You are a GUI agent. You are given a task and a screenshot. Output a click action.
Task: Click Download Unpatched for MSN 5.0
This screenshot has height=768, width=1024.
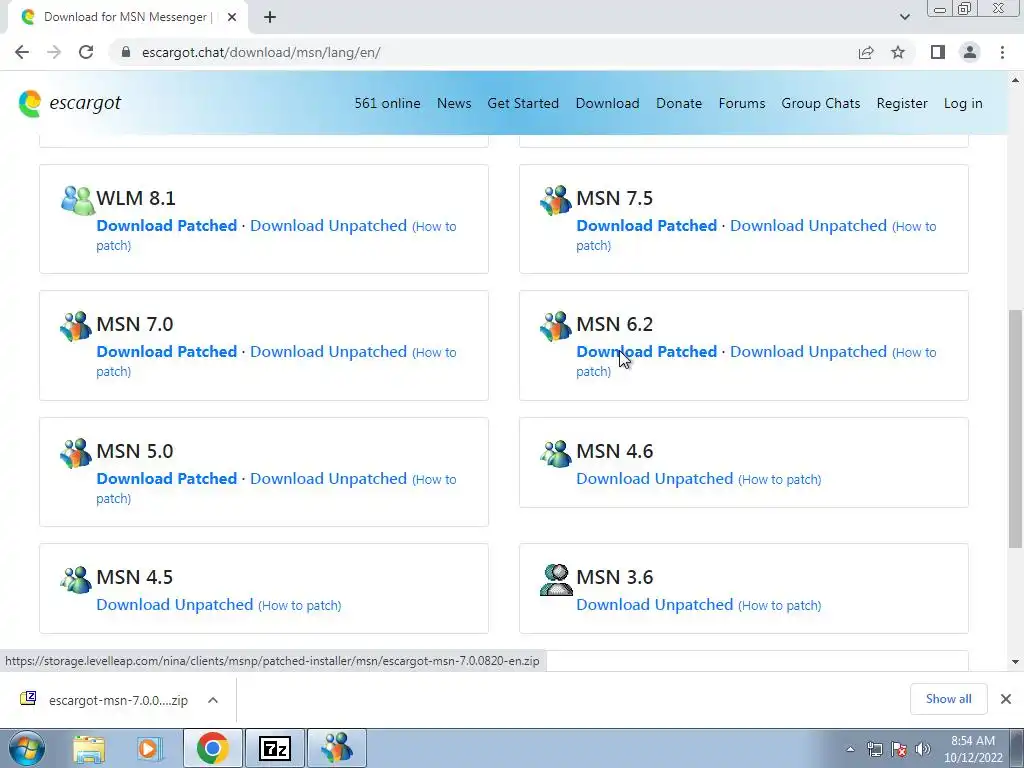(x=328, y=479)
